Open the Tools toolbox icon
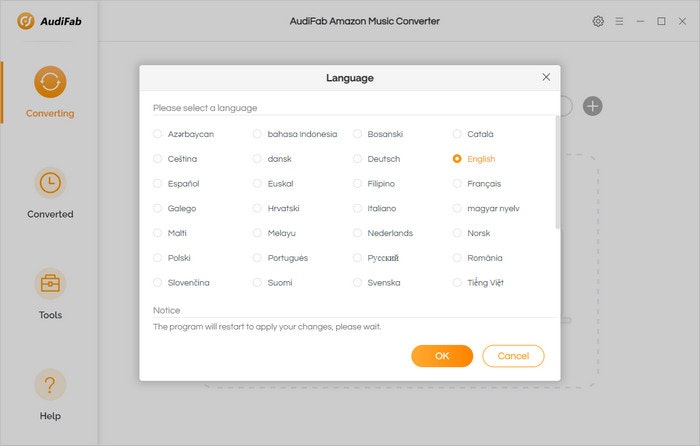The image size is (700, 446). [x=50, y=283]
